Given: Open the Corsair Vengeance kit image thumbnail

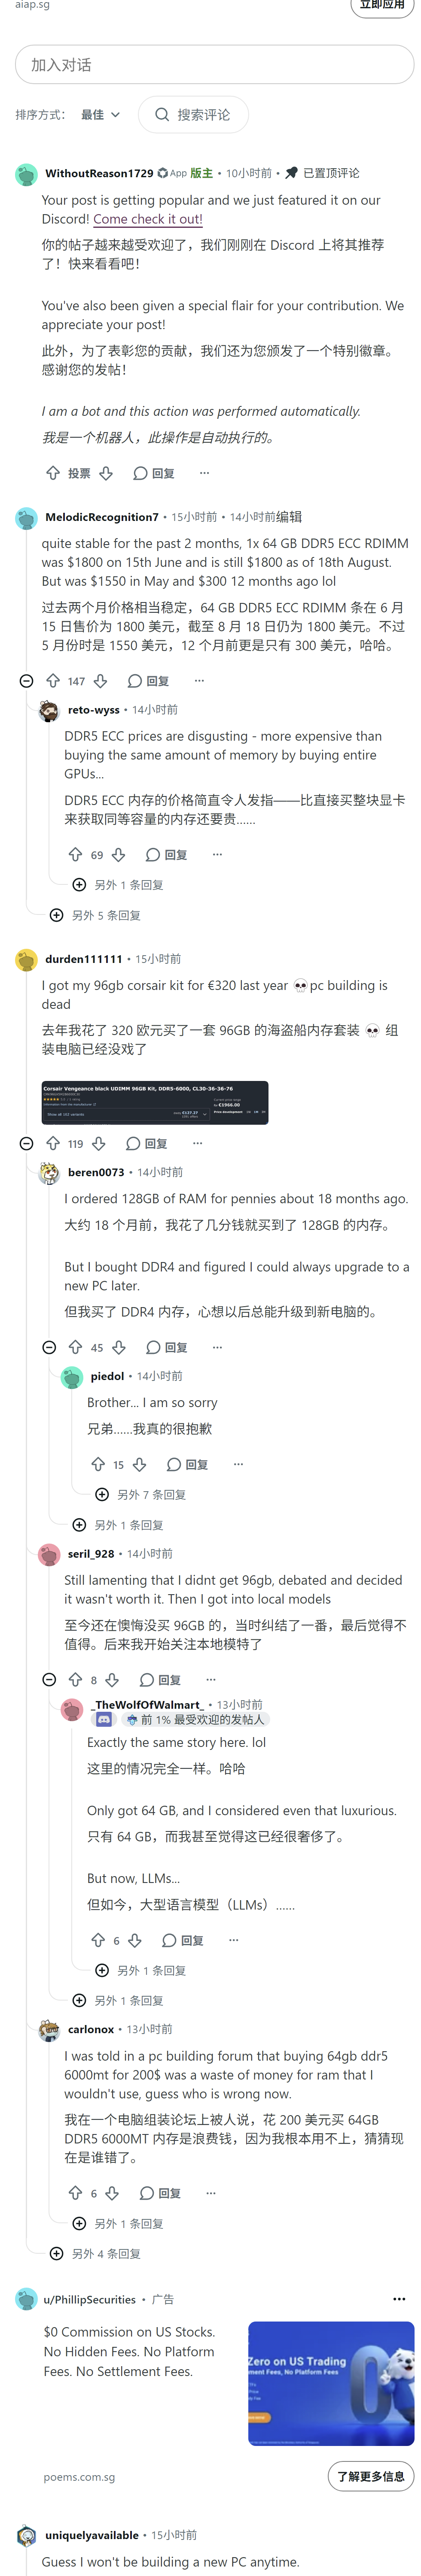Looking at the screenshot, I should pos(155,1102).
